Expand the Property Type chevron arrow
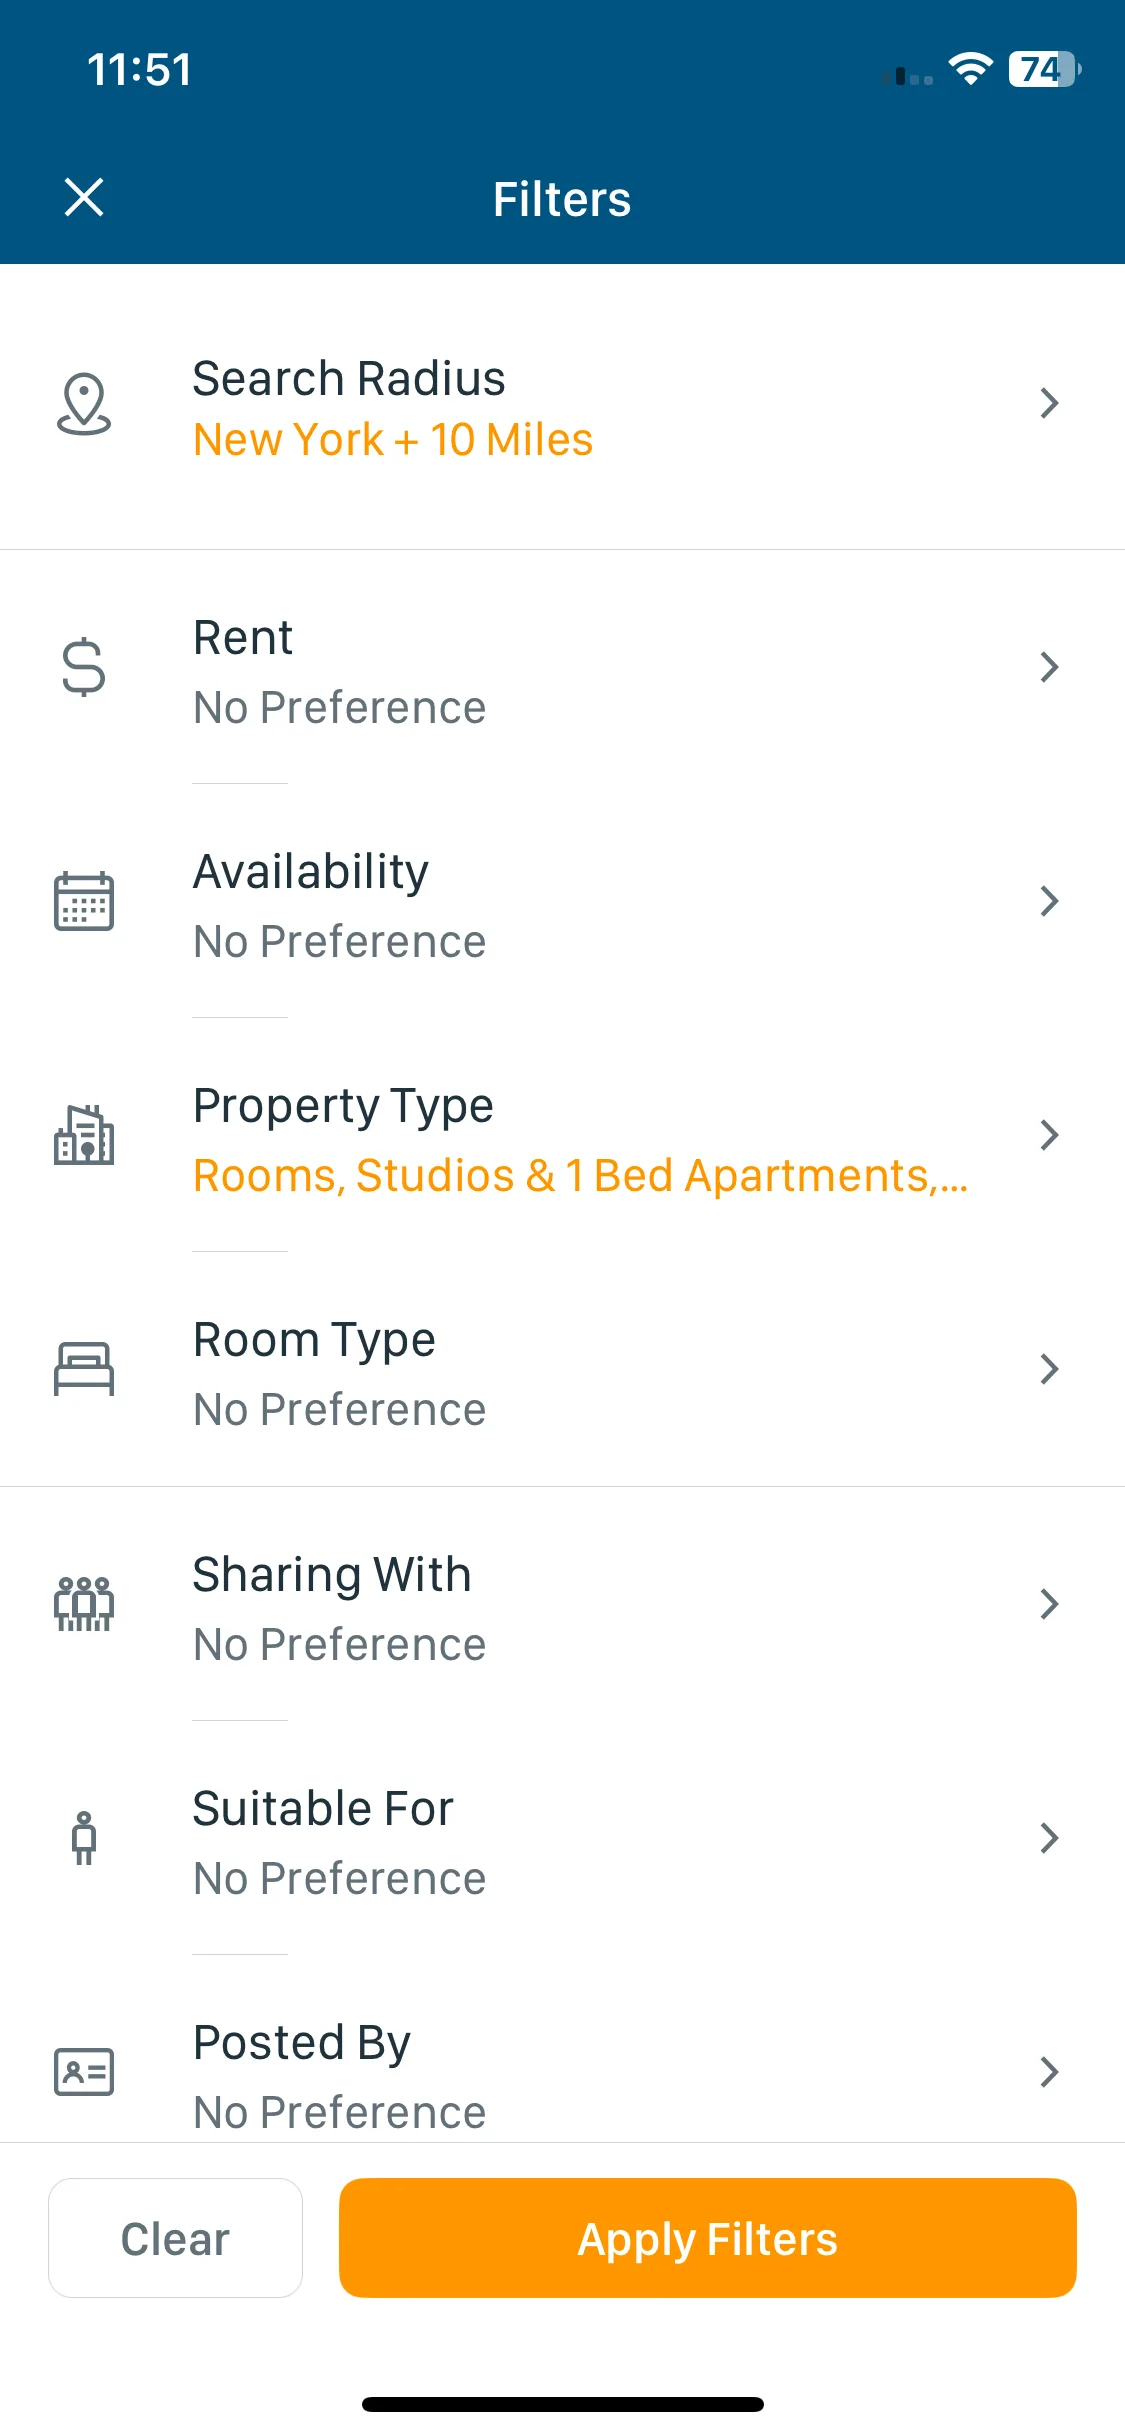Screen dimensions: 1125x2436 (x=1049, y=1135)
